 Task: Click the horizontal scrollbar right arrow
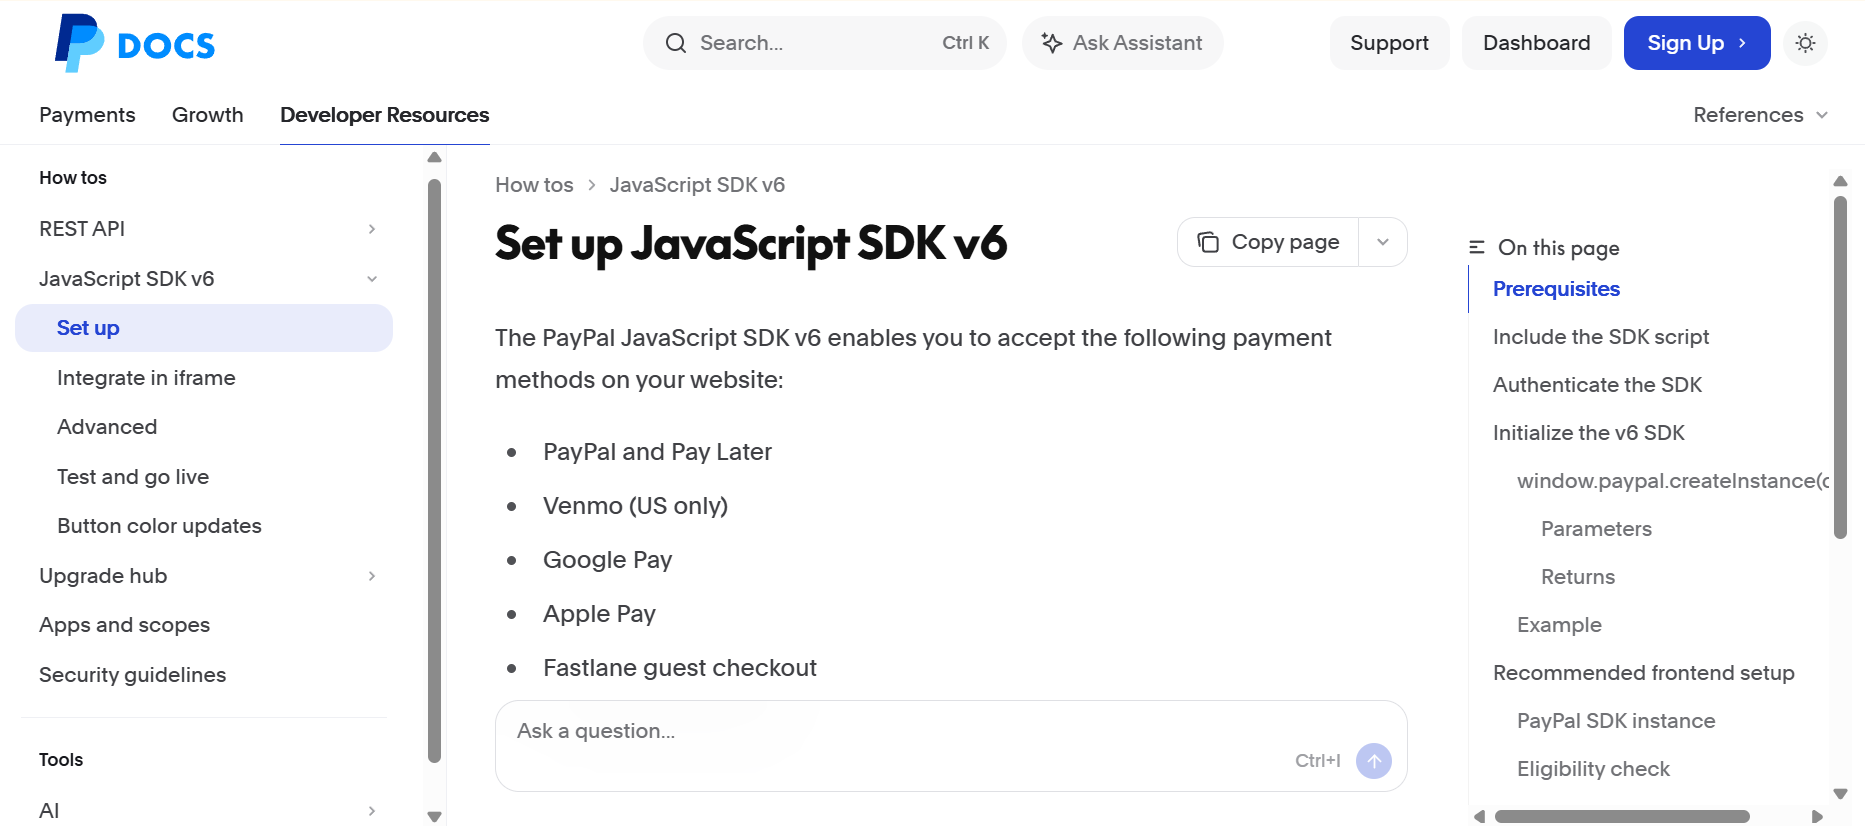click(1818, 816)
